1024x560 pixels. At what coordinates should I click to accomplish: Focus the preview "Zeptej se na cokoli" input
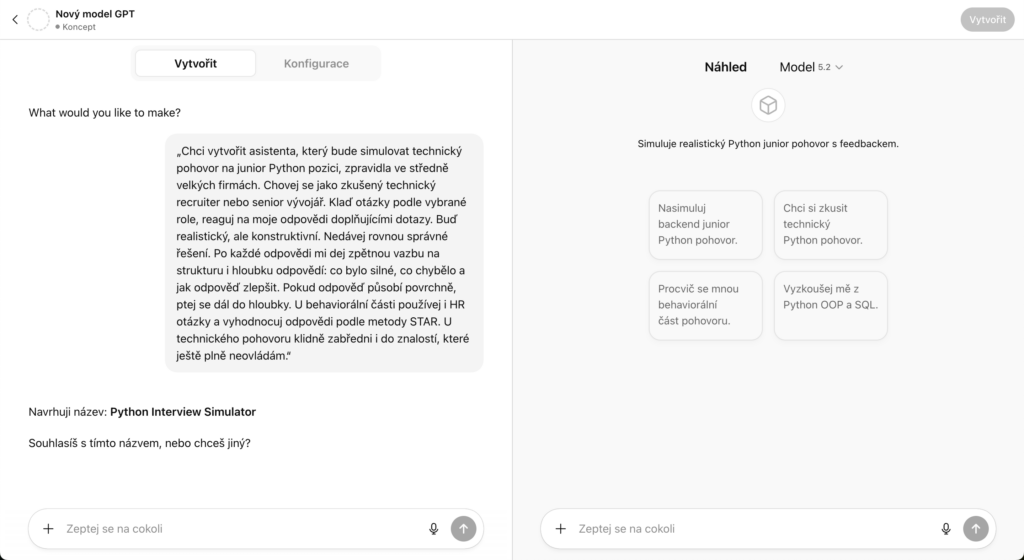pyautogui.click(x=752, y=529)
